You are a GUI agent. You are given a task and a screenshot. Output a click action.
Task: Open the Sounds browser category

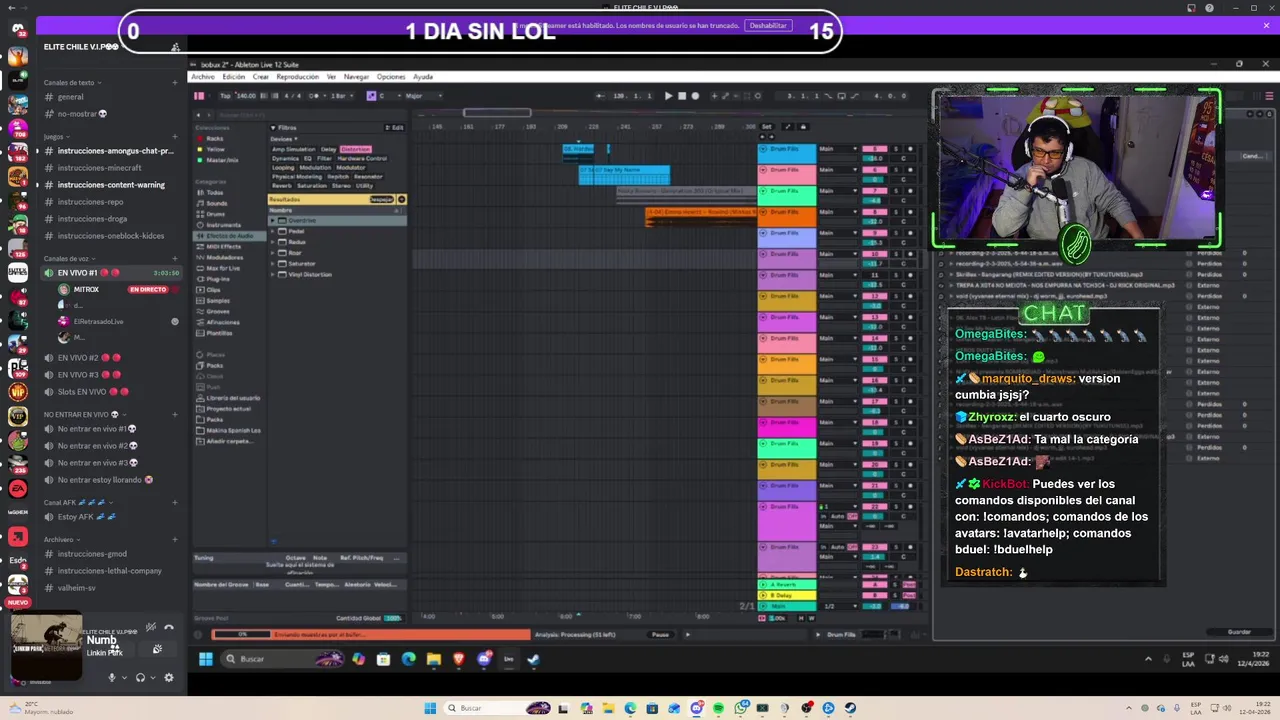coord(216,203)
